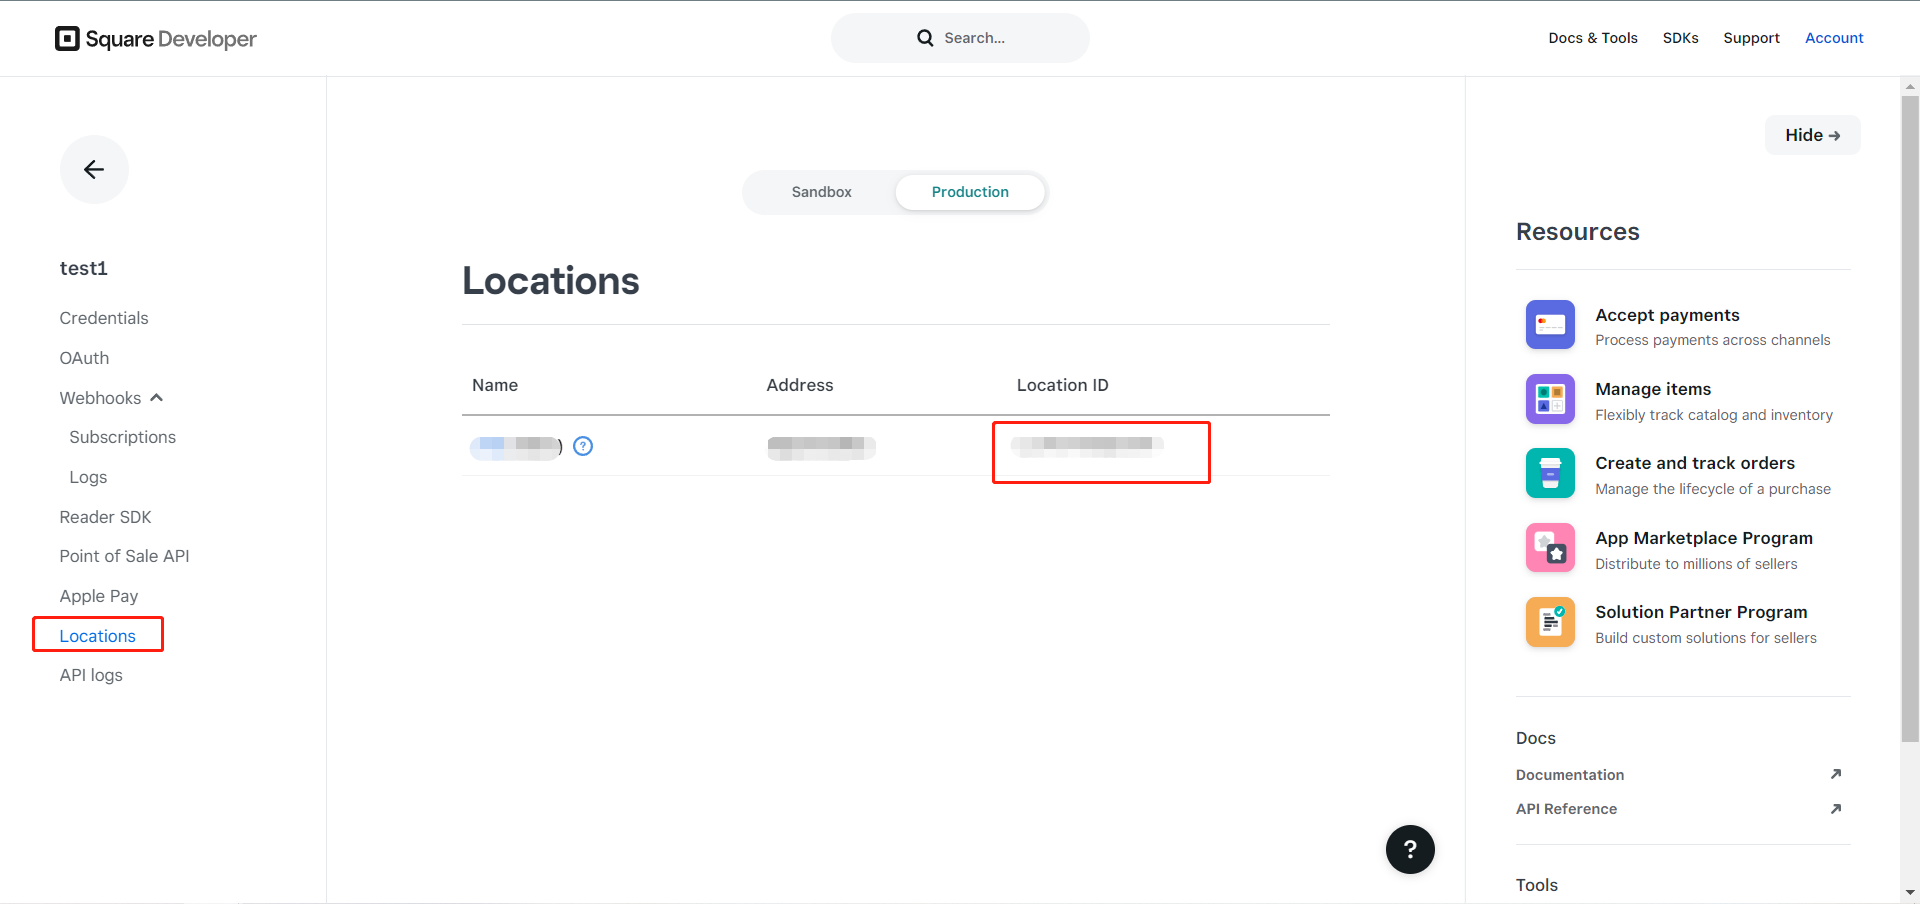The image size is (1920, 904).
Task: Select Locations in the sidebar
Action: [97, 636]
